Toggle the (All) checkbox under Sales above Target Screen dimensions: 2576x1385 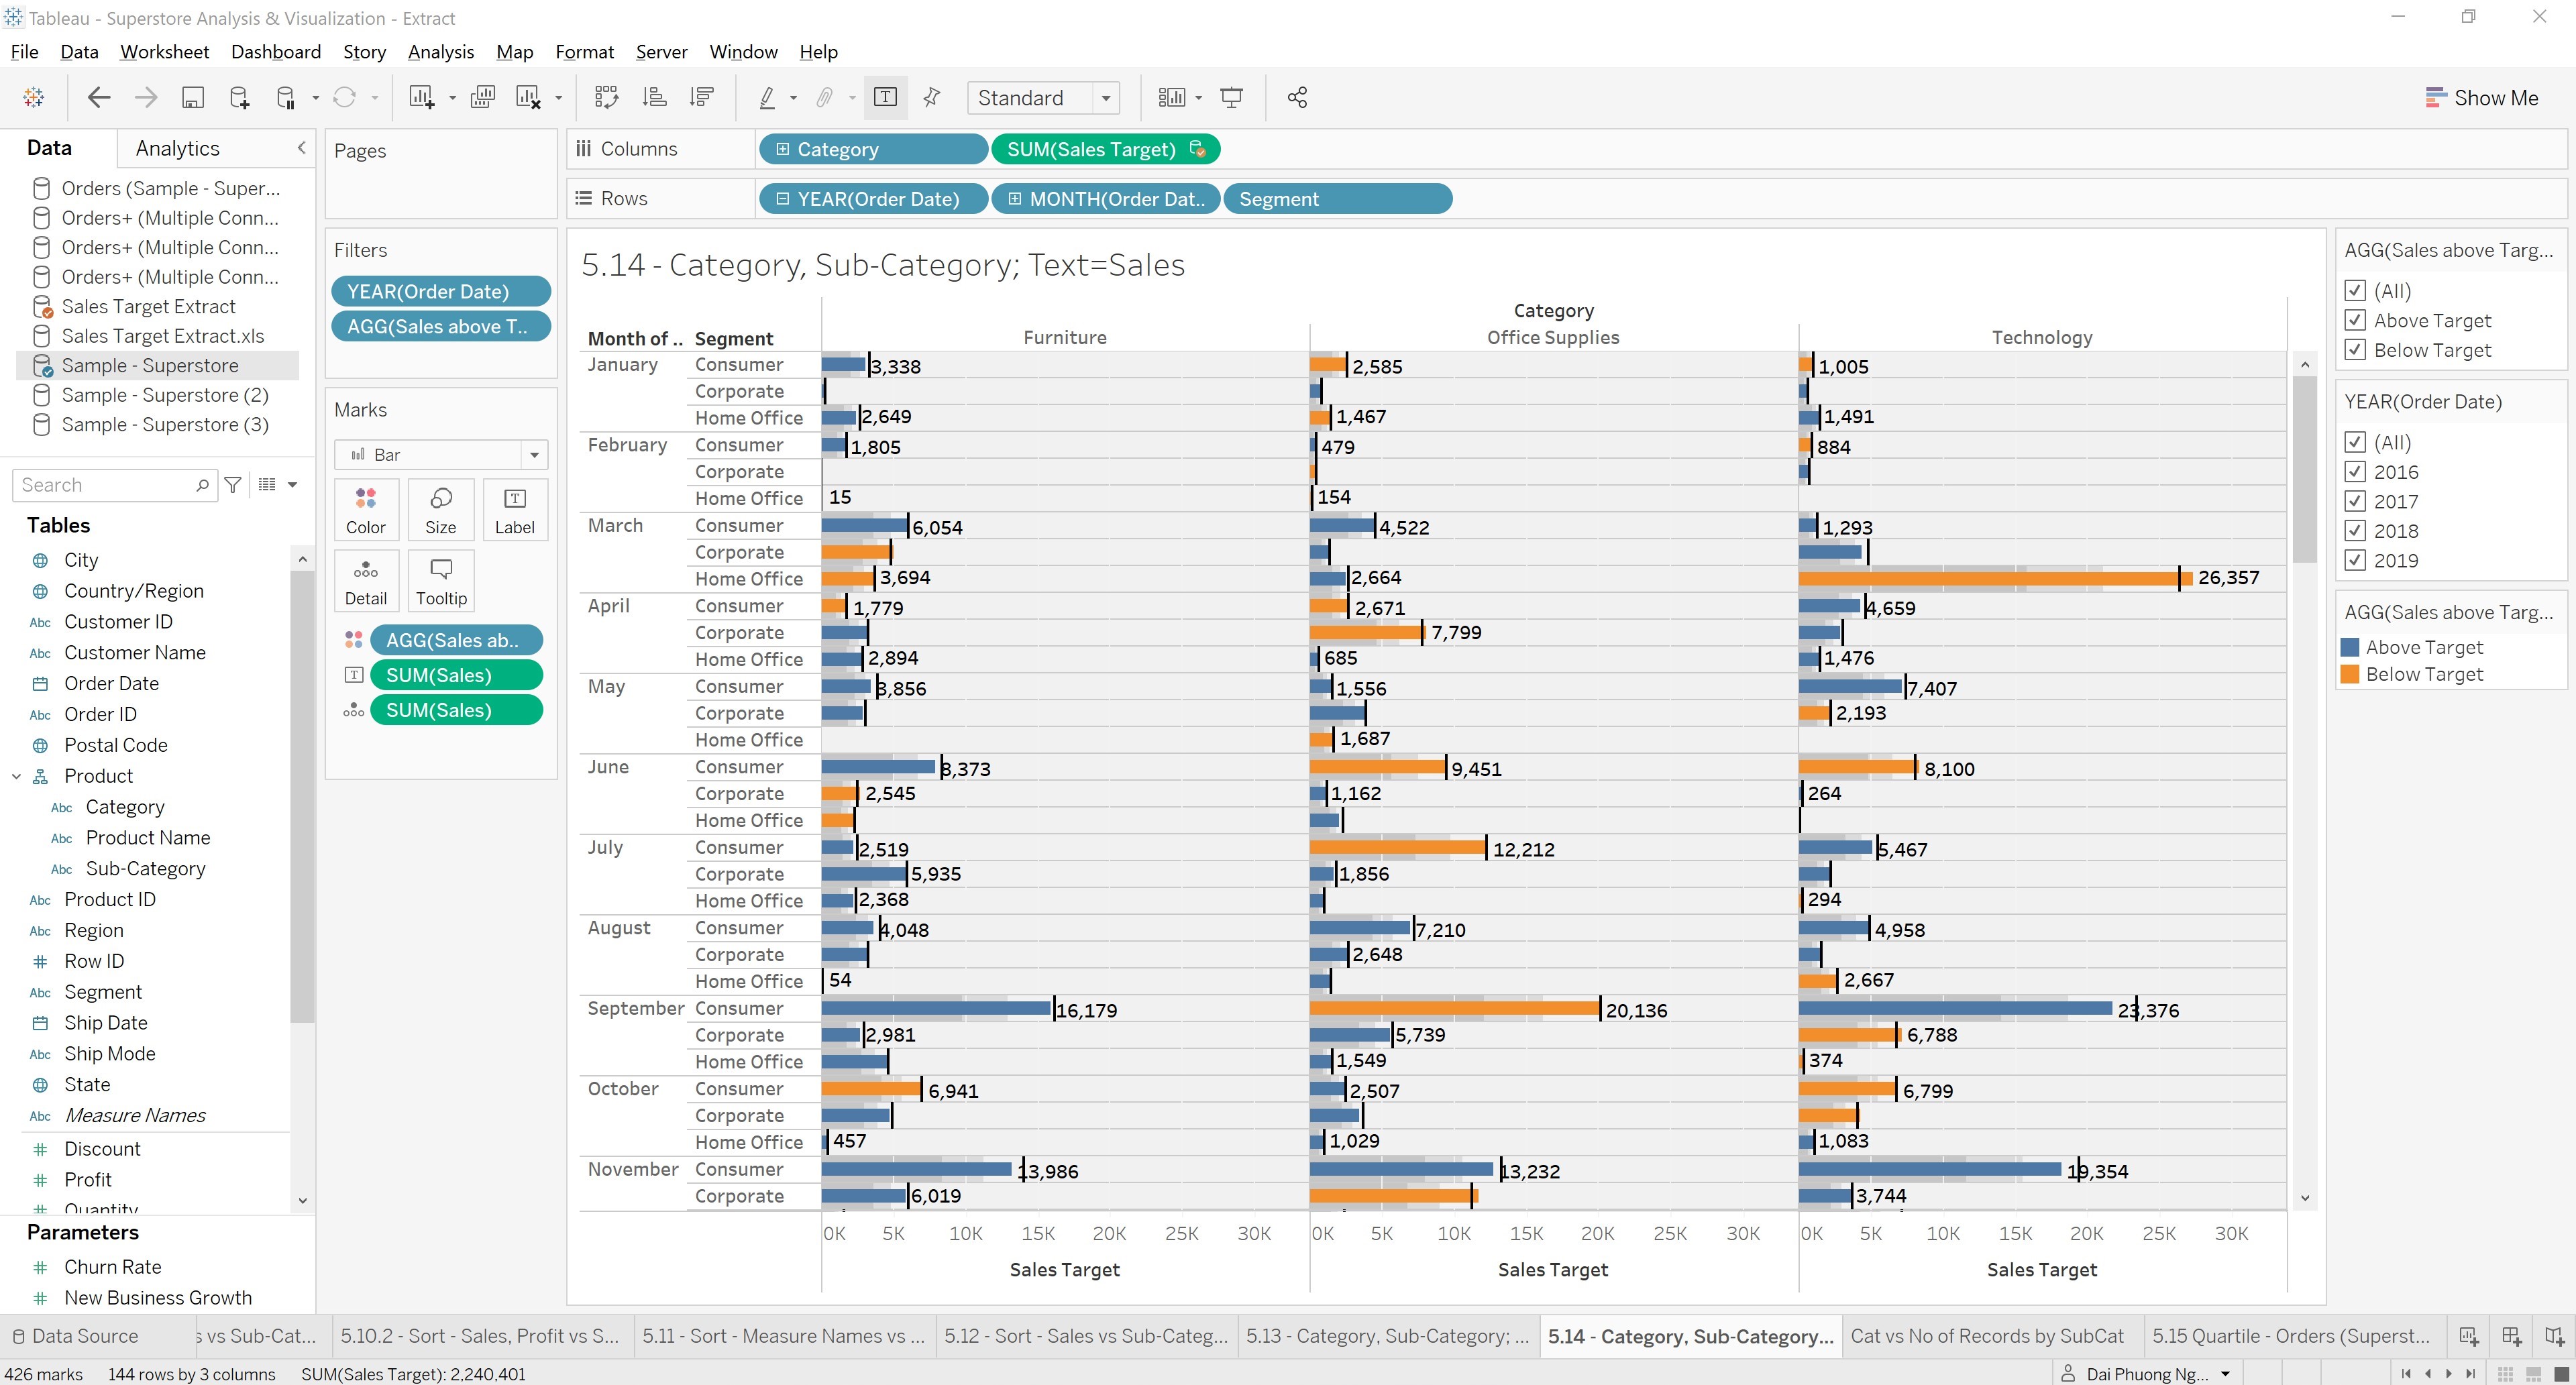[x=2356, y=290]
